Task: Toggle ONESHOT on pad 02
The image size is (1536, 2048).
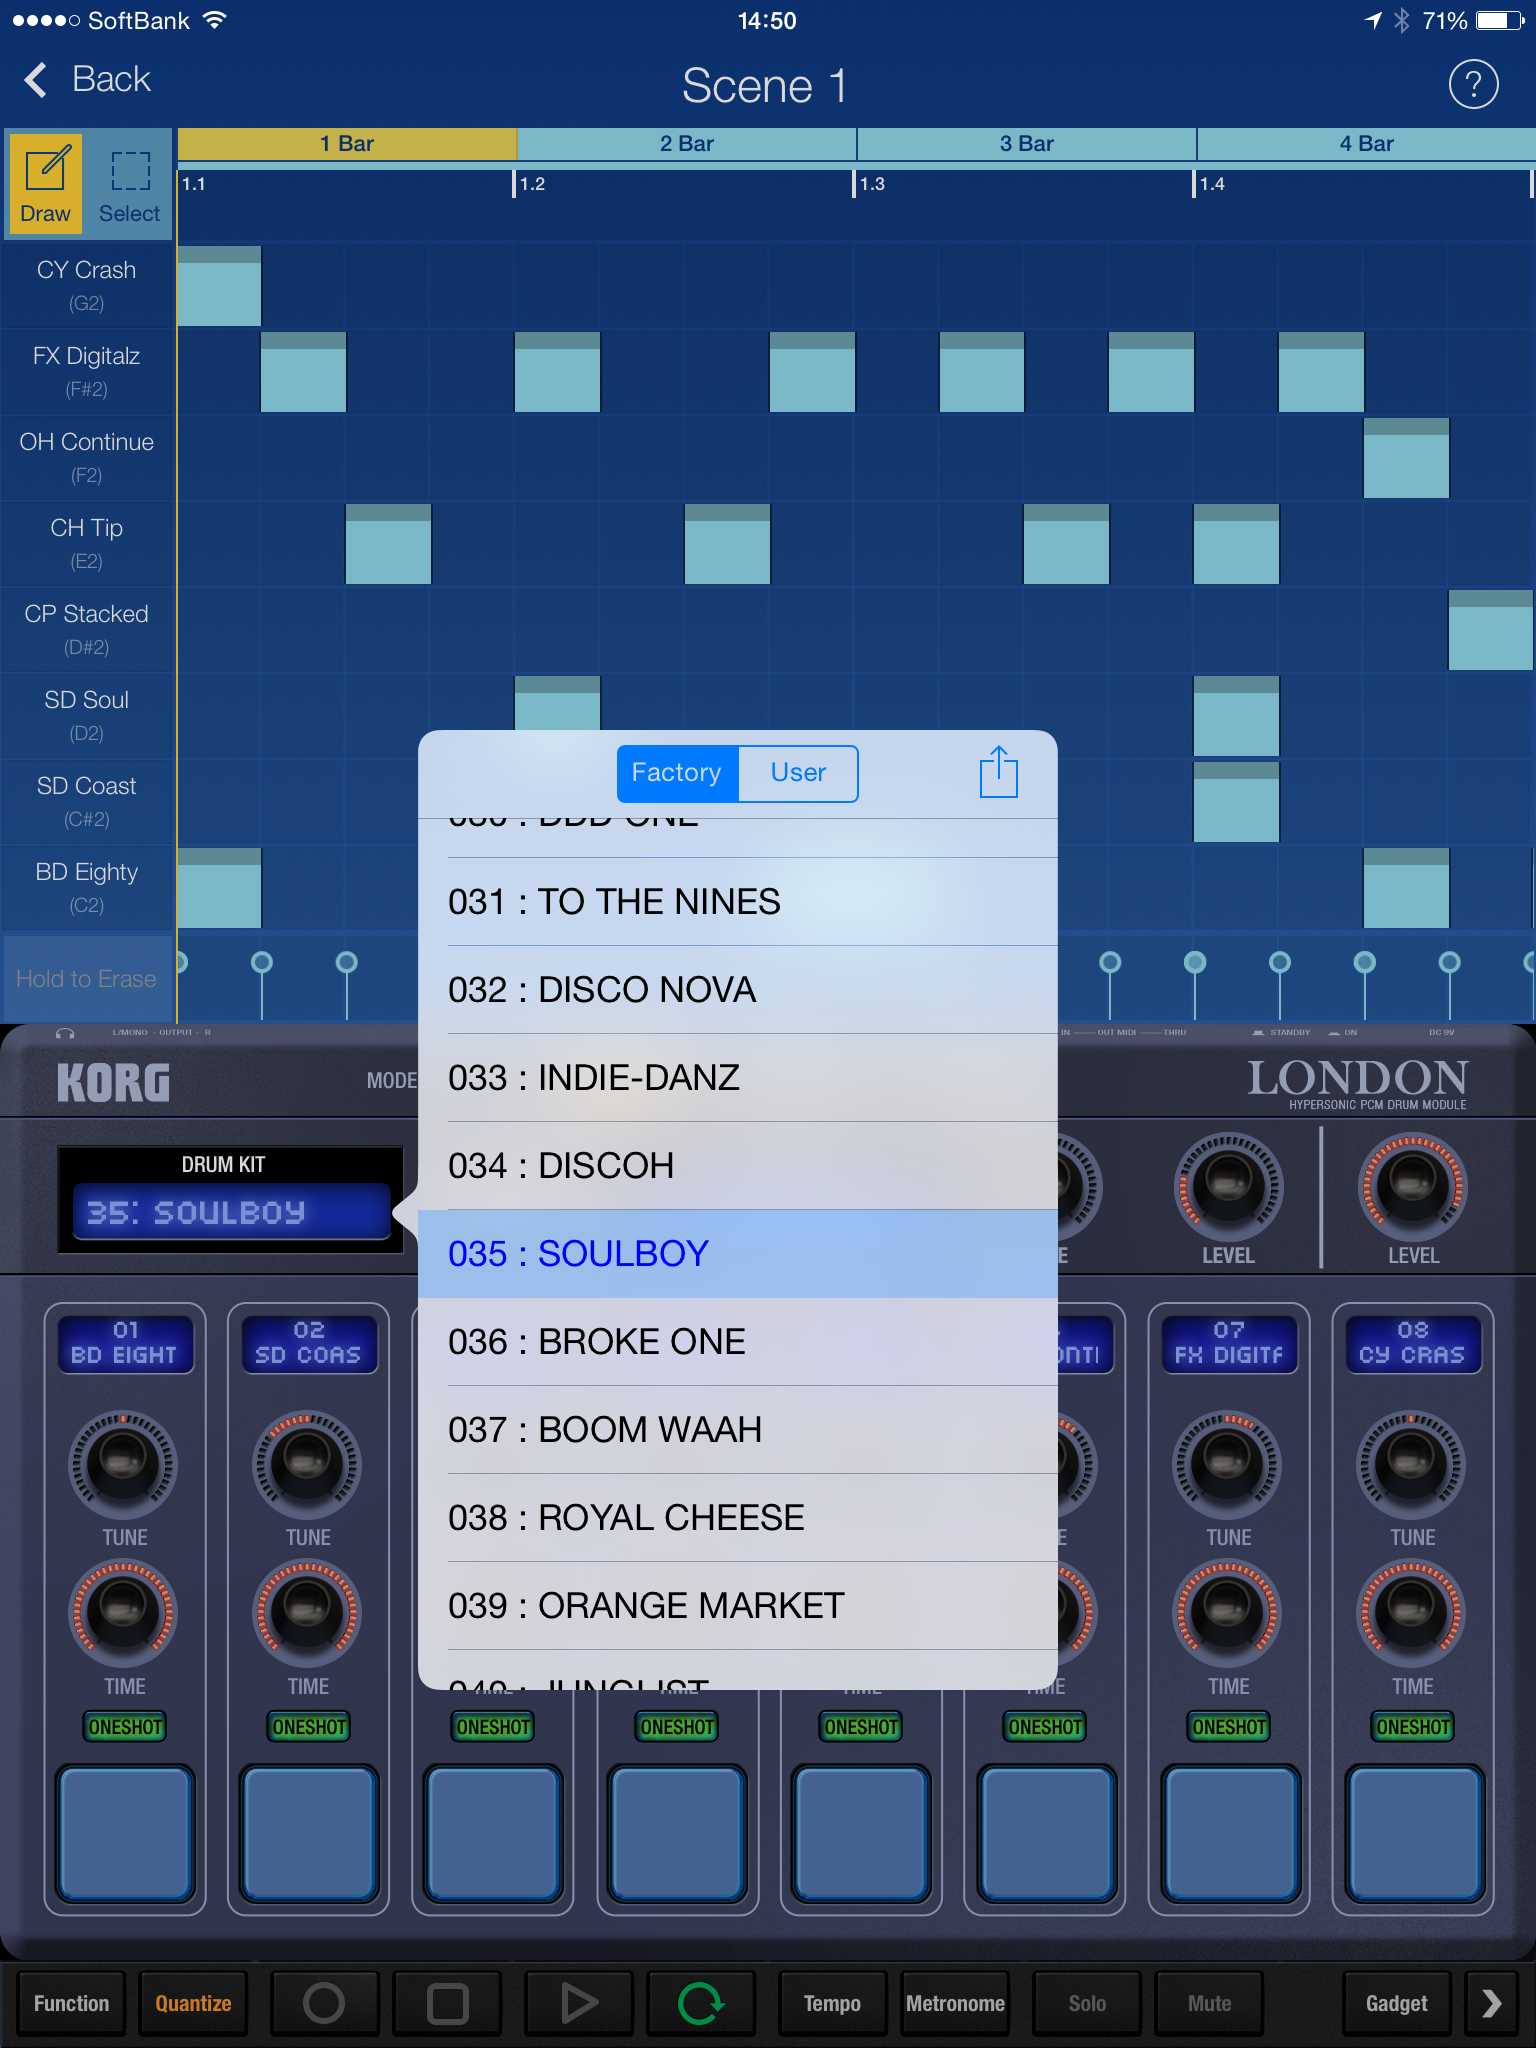Action: coord(309,1727)
